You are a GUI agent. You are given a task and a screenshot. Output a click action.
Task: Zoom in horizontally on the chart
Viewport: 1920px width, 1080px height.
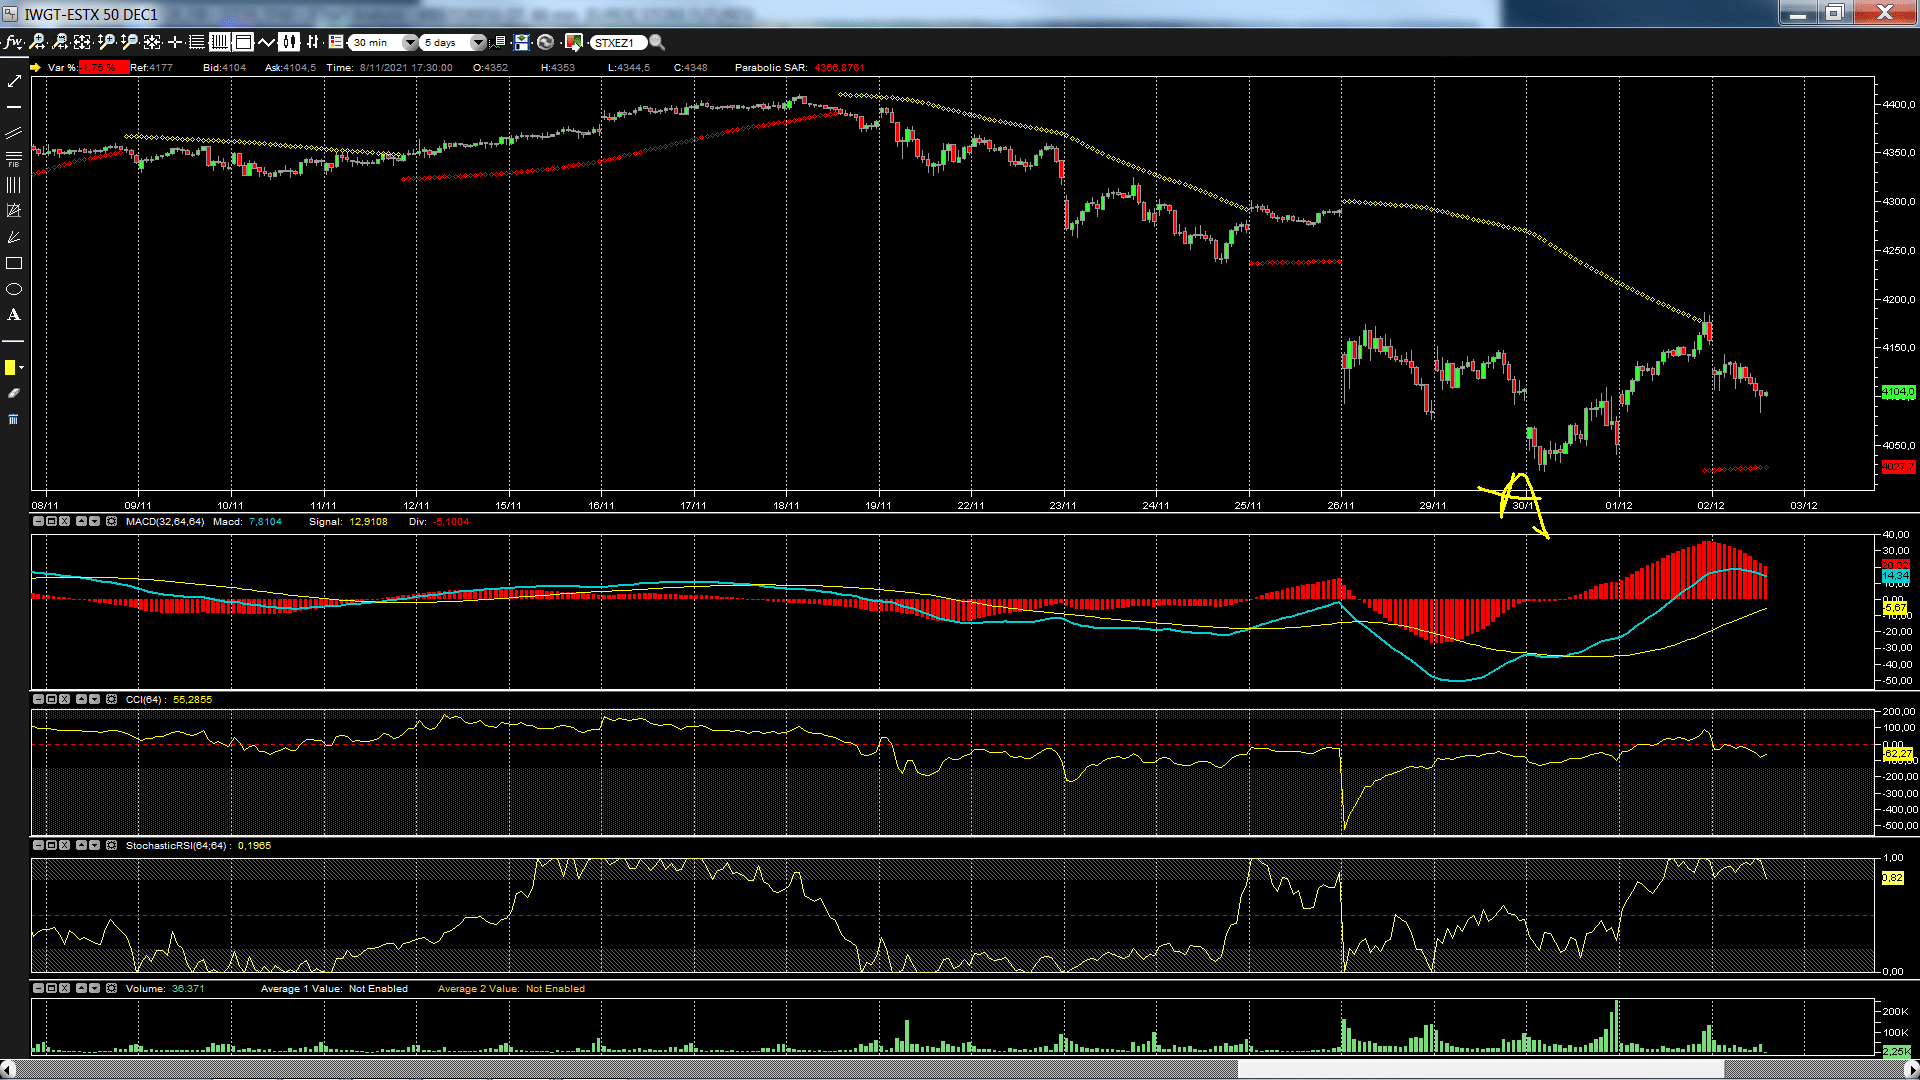point(37,42)
